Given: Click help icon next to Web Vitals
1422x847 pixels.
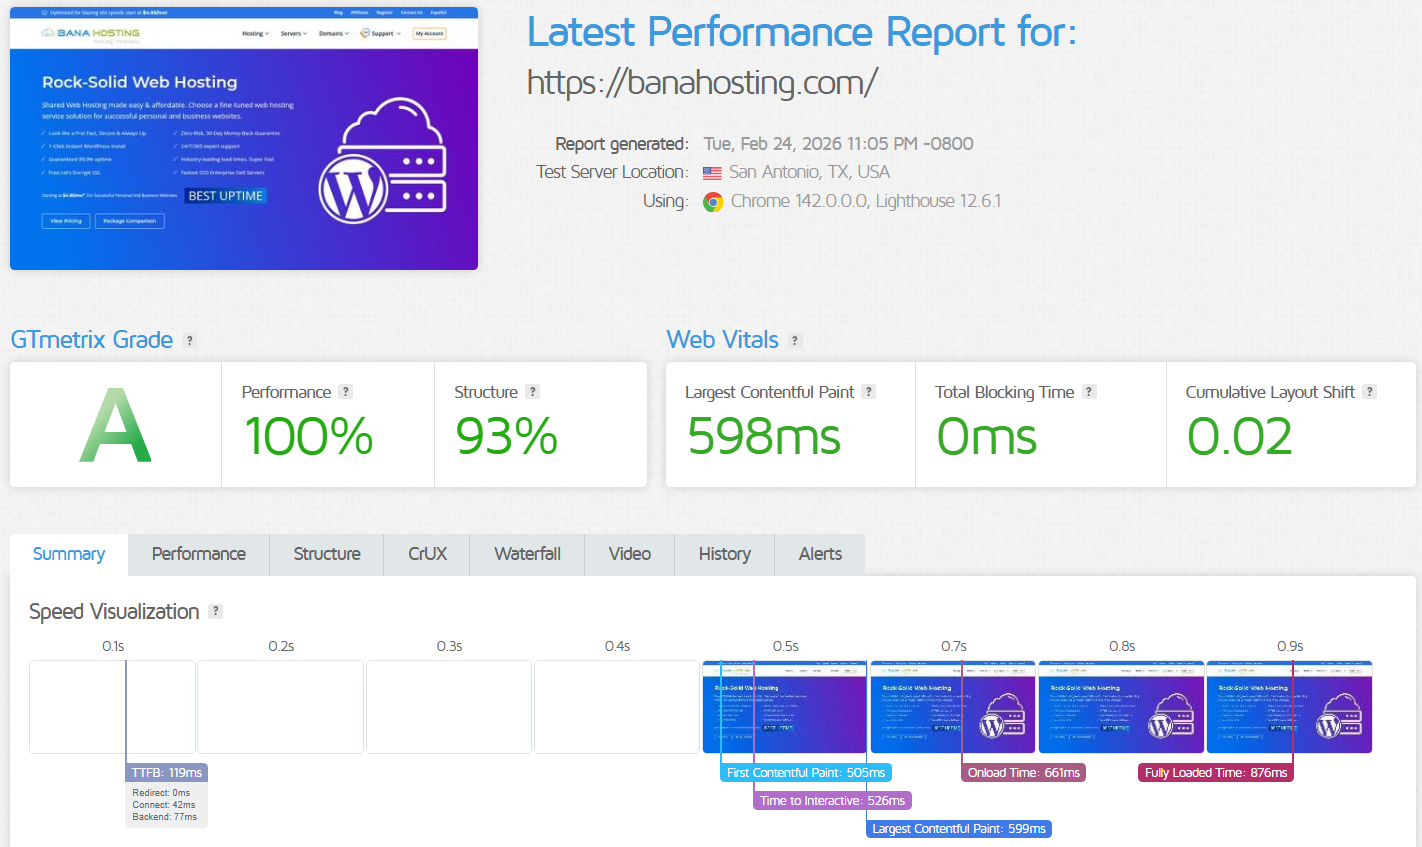Looking at the screenshot, I should pos(795,340).
